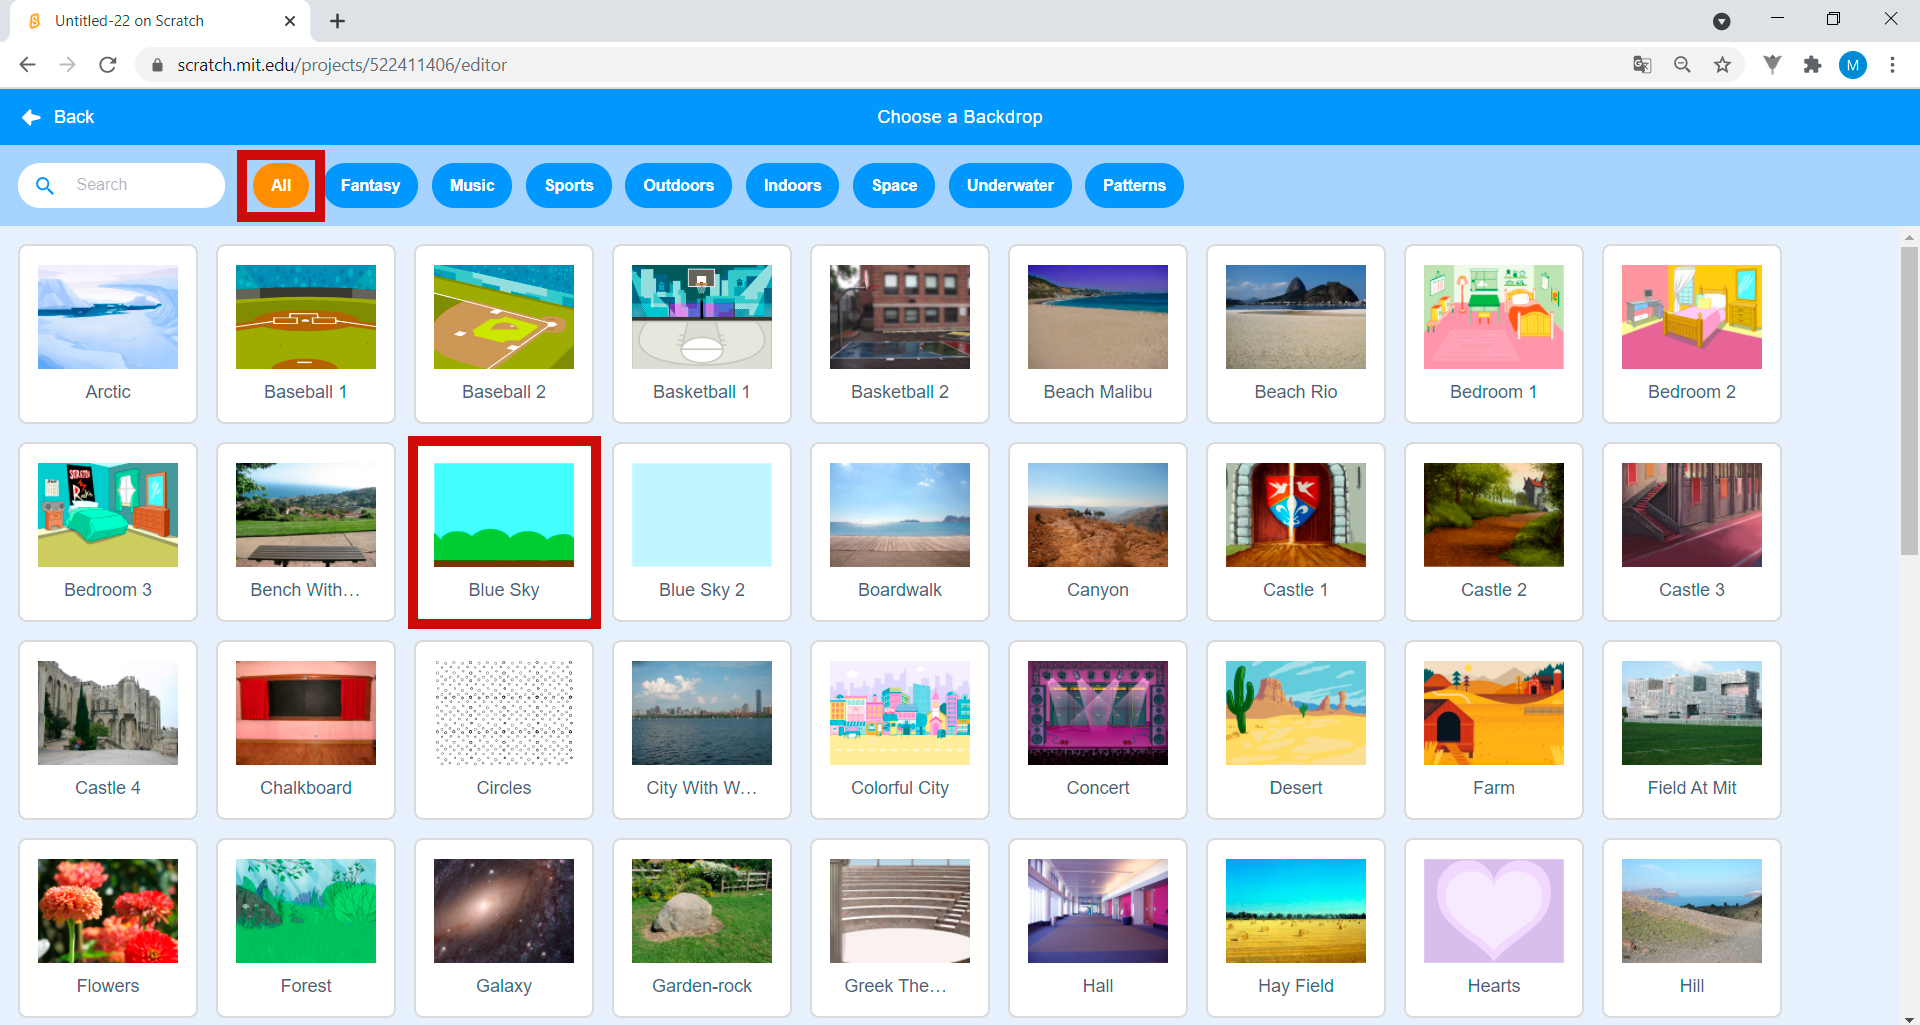
Task: Open the Underwater category
Action: [1010, 186]
